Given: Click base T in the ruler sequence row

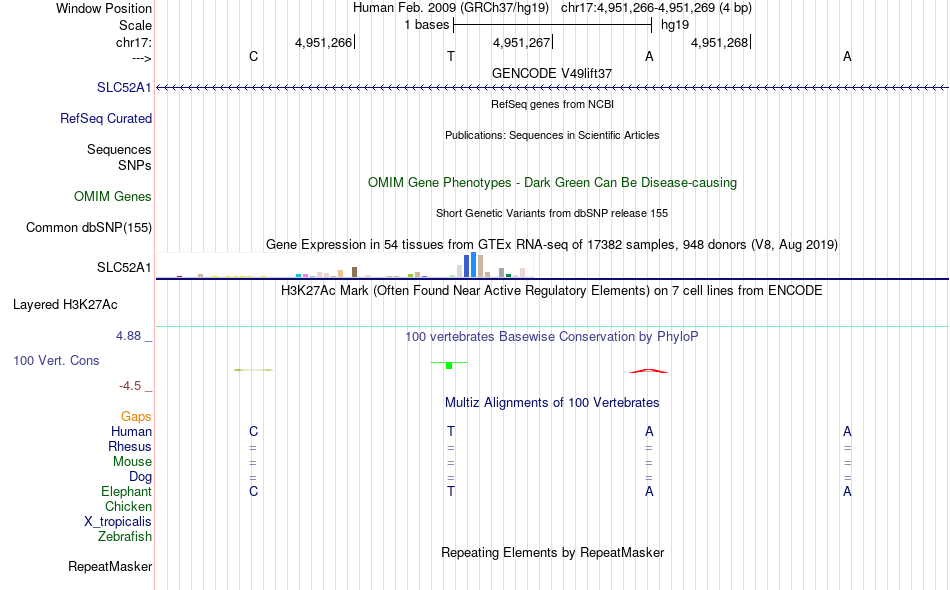Looking at the screenshot, I should click(x=451, y=56).
